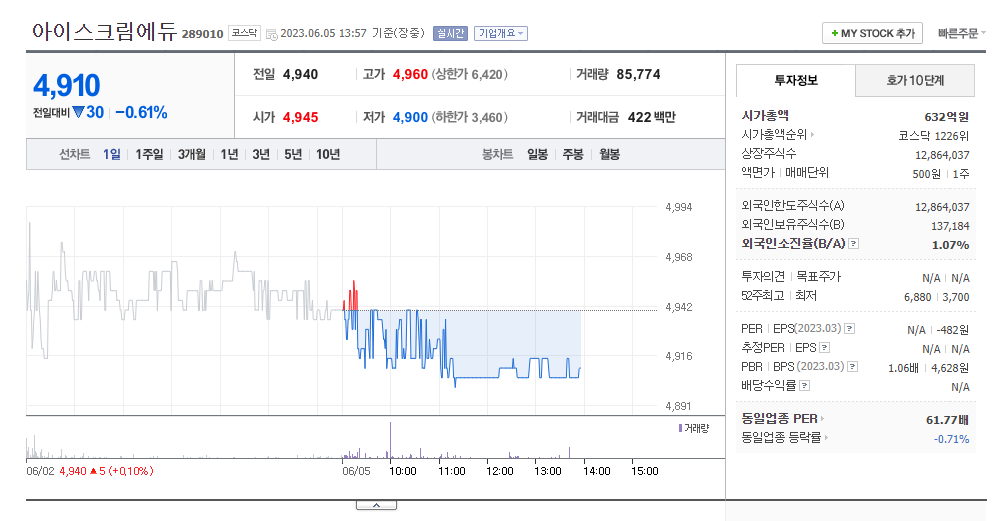
Task: Open the 기업개요 dropdown
Action: pyautogui.click(x=501, y=33)
